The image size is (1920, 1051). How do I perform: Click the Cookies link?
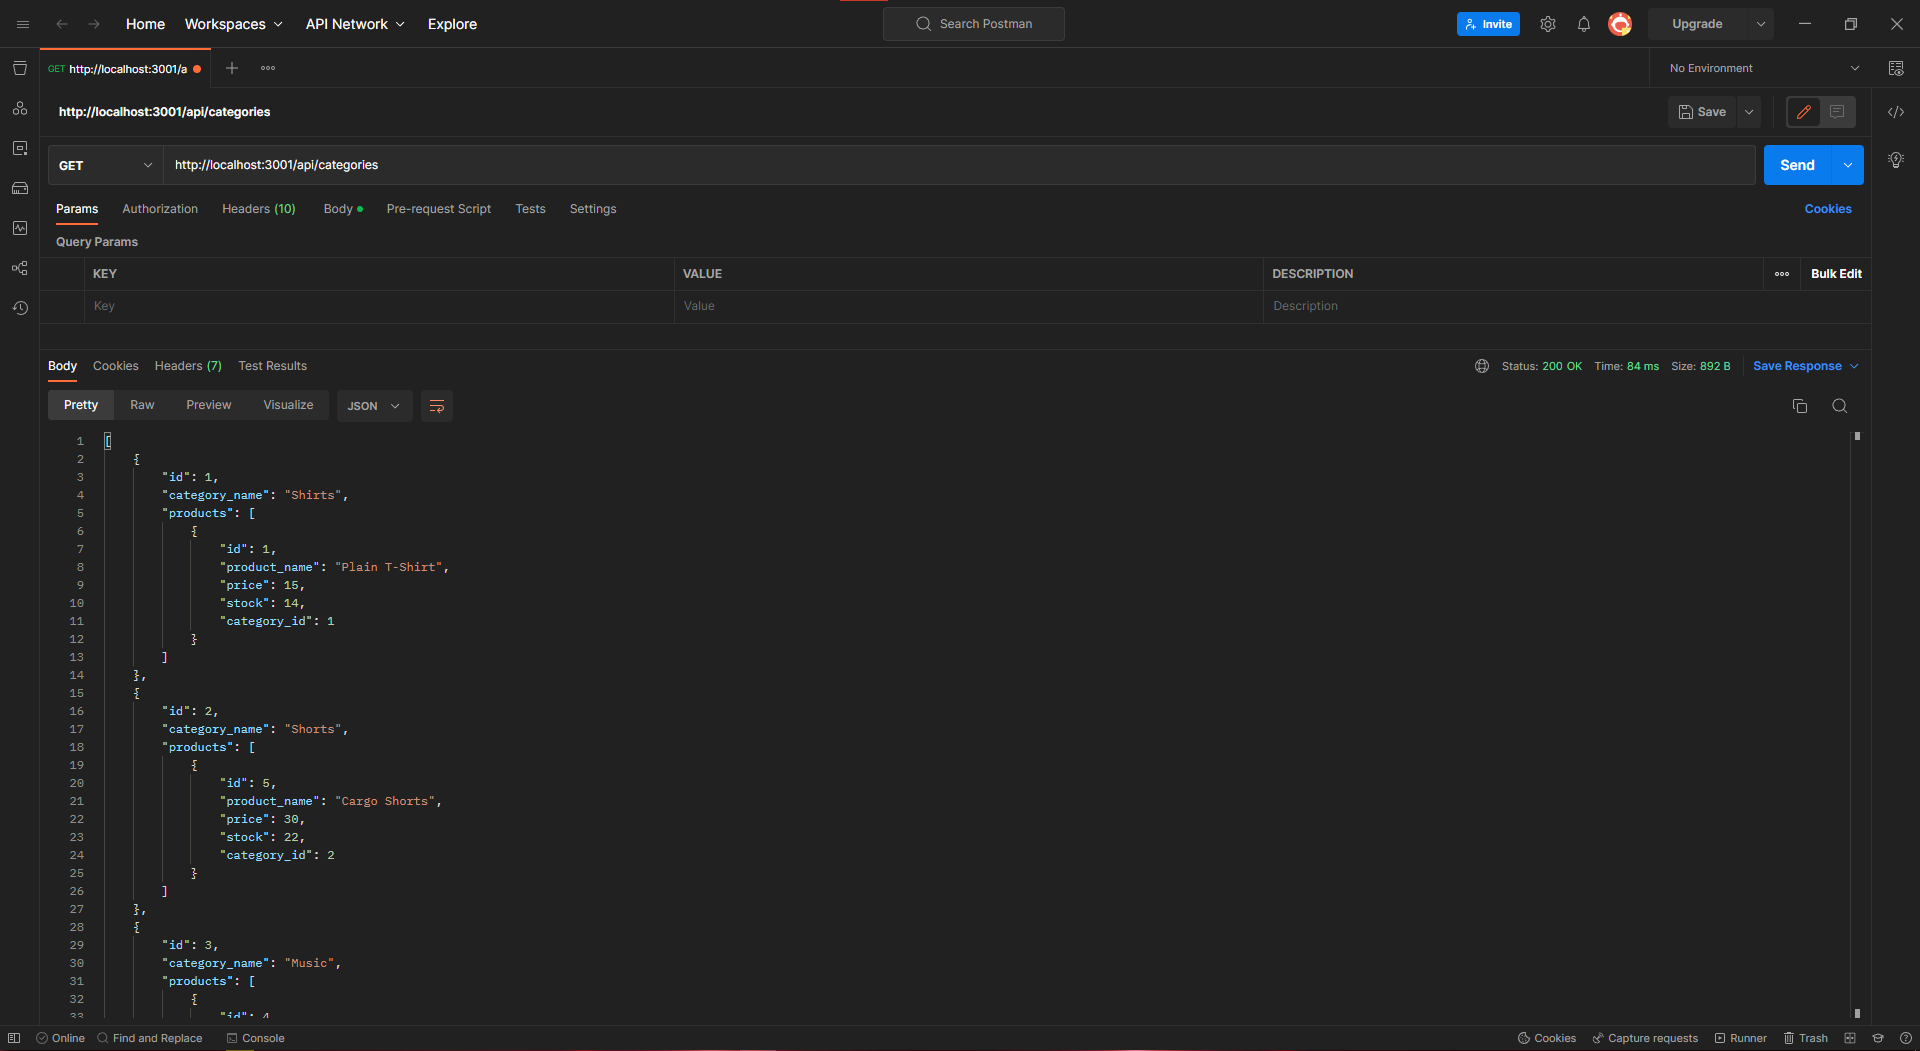coord(1828,209)
